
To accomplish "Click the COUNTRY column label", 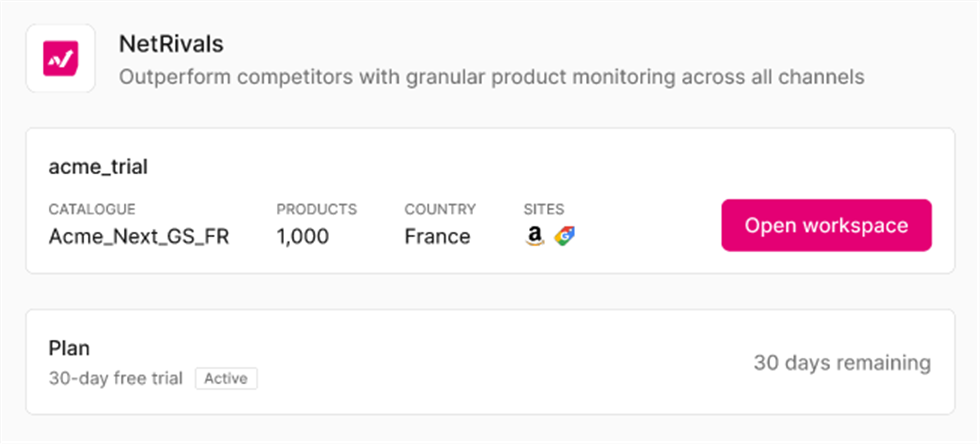I will tap(440, 210).
